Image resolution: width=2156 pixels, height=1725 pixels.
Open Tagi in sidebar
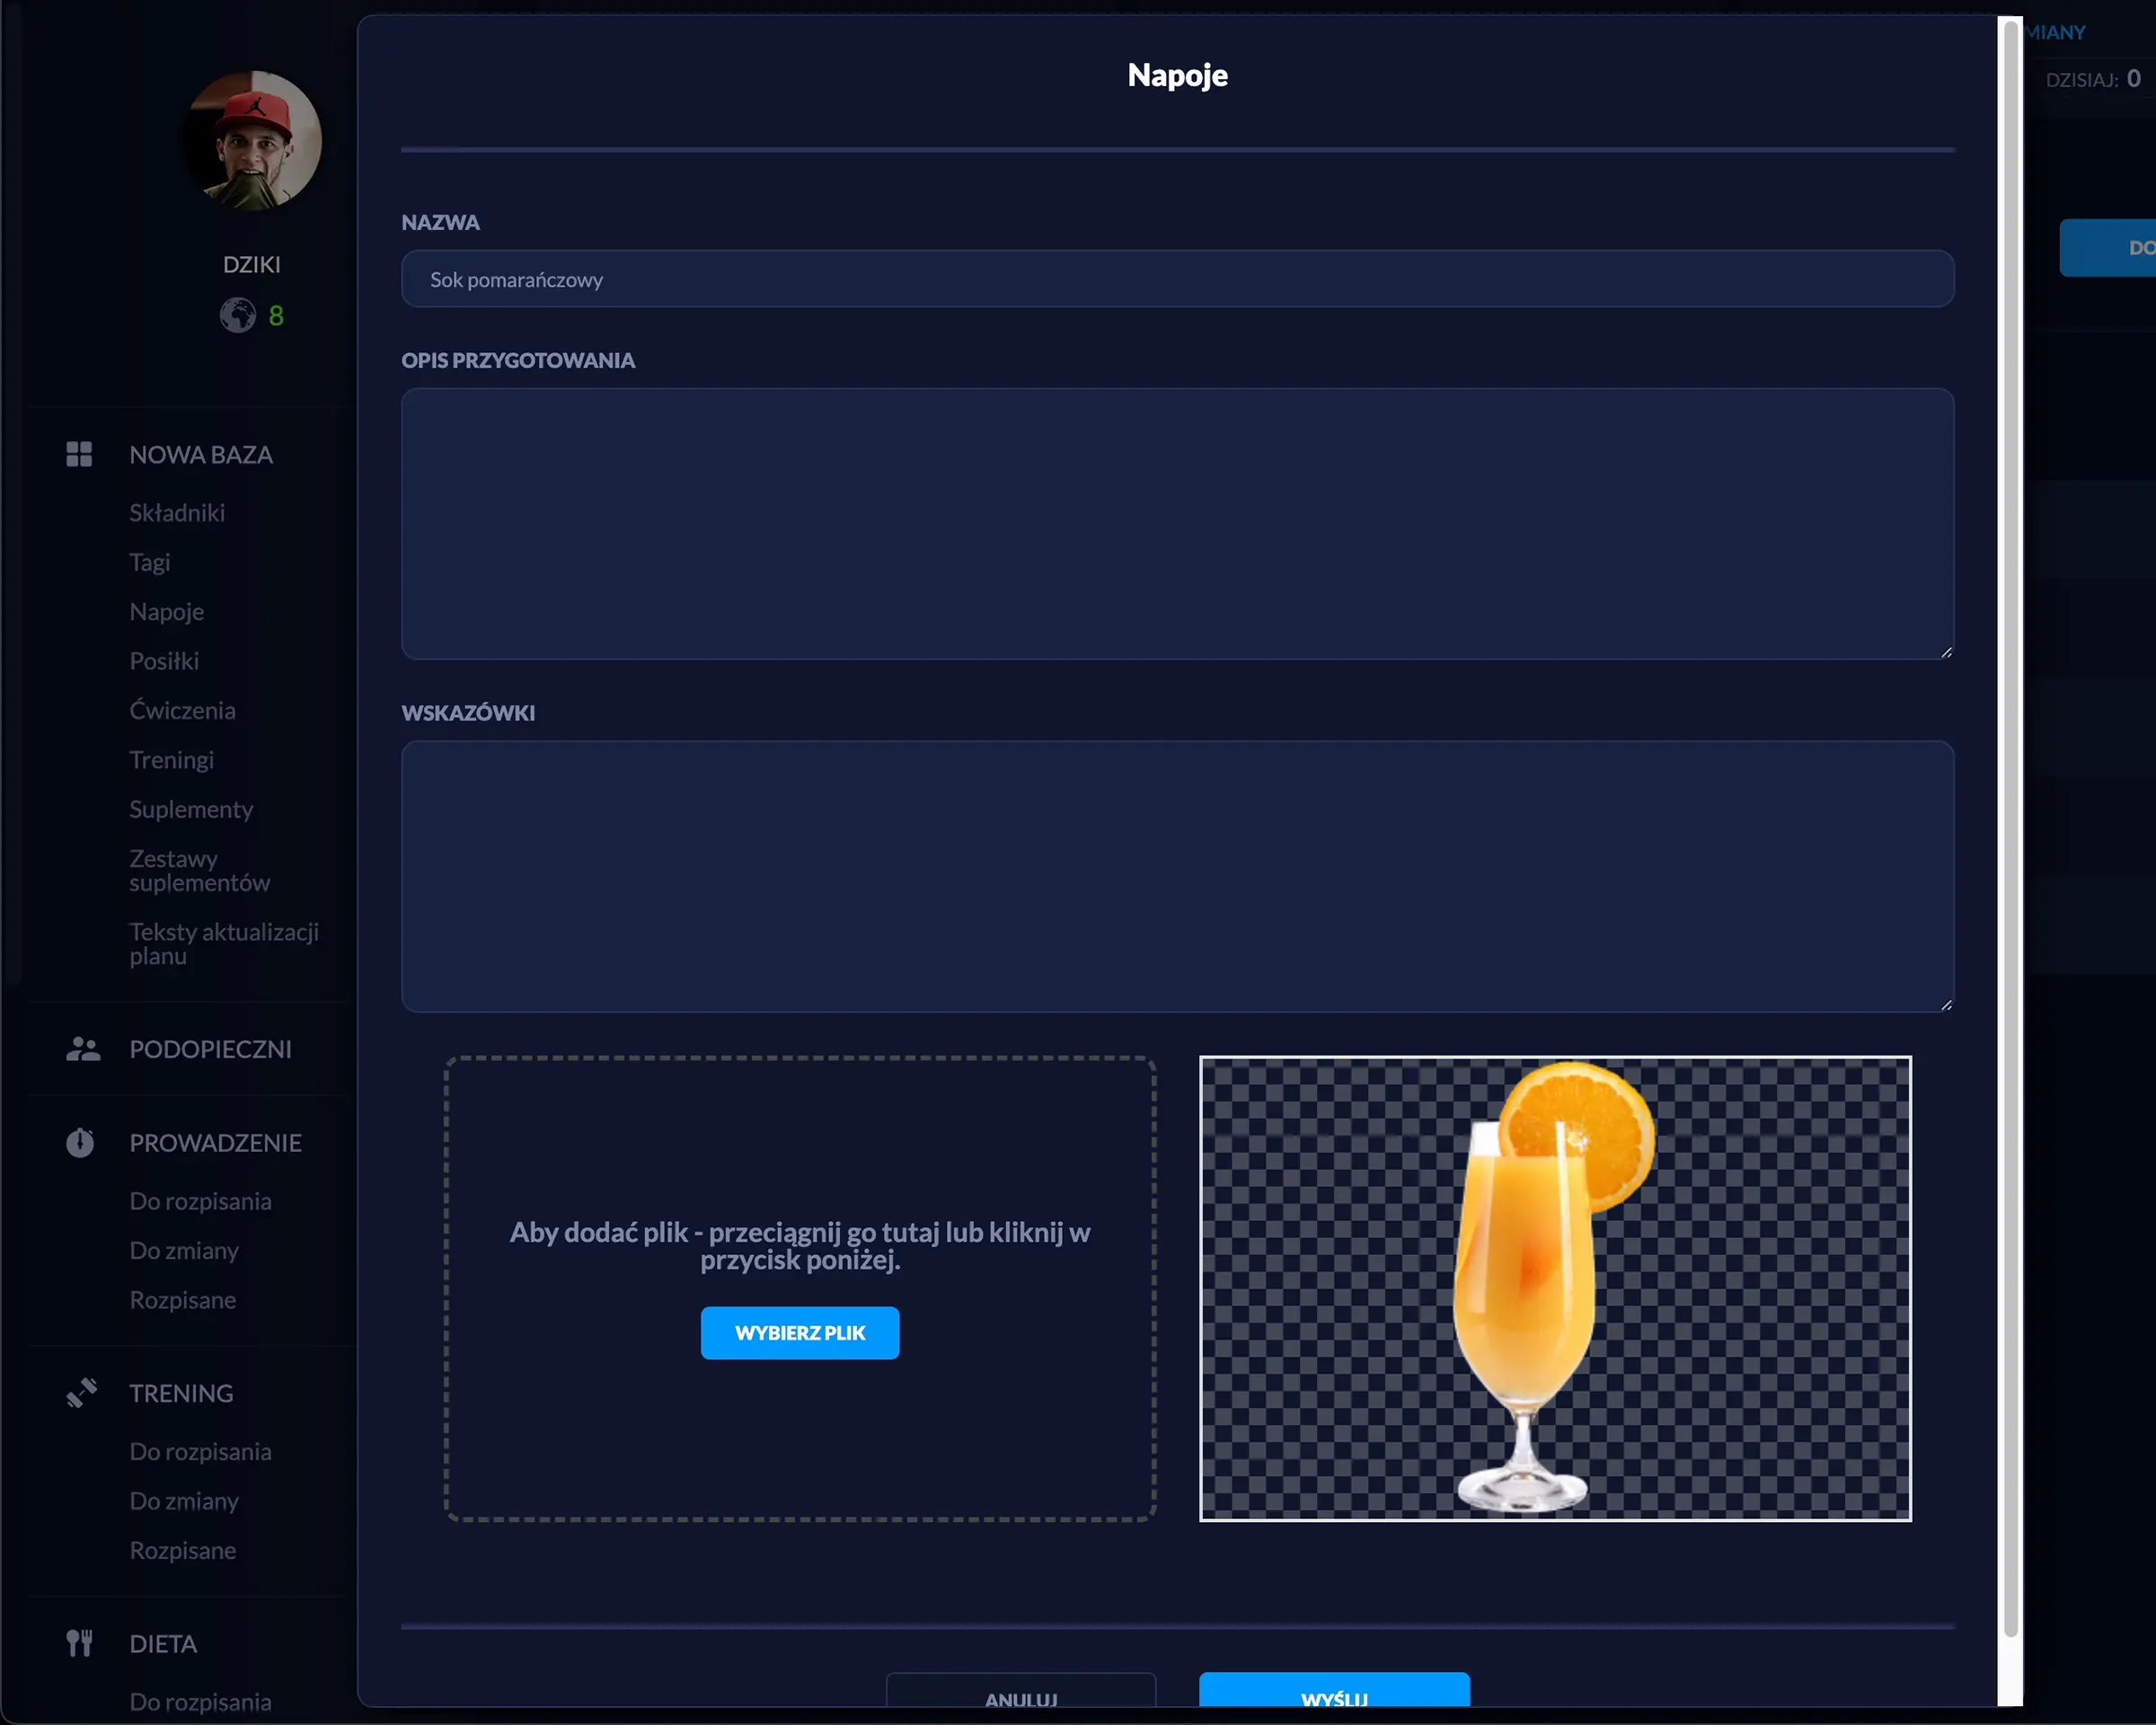[150, 562]
